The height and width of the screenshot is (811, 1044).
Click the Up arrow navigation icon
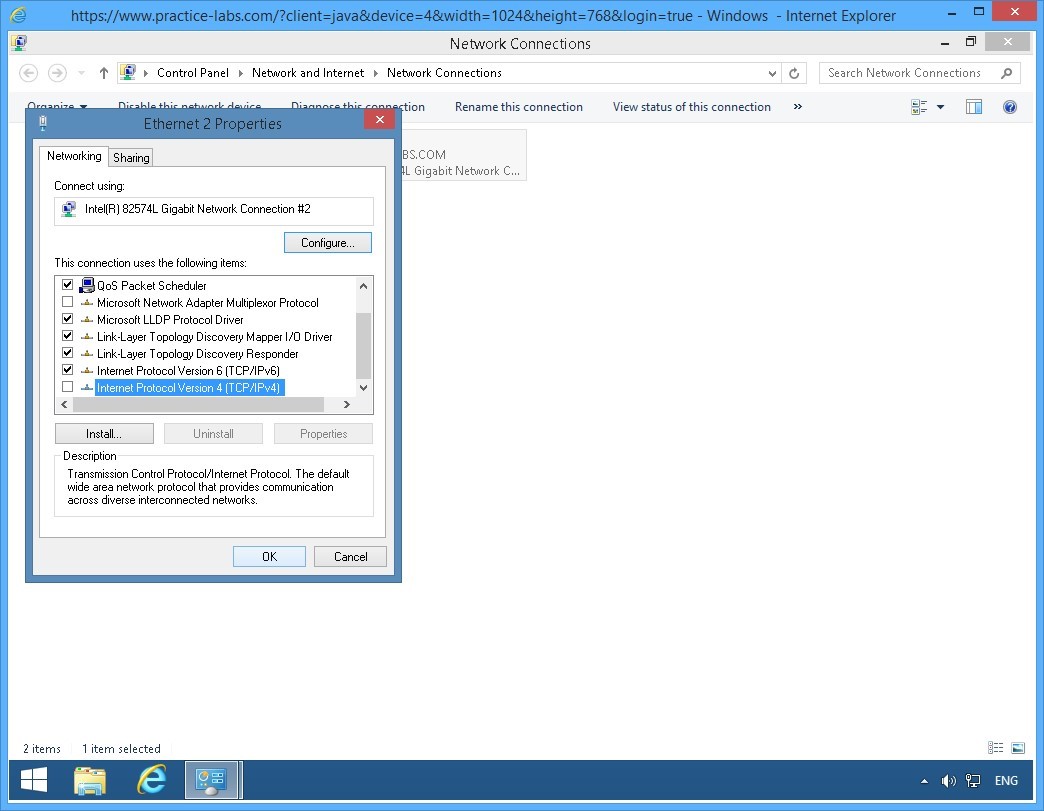pyautogui.click(x=104, y=73)
